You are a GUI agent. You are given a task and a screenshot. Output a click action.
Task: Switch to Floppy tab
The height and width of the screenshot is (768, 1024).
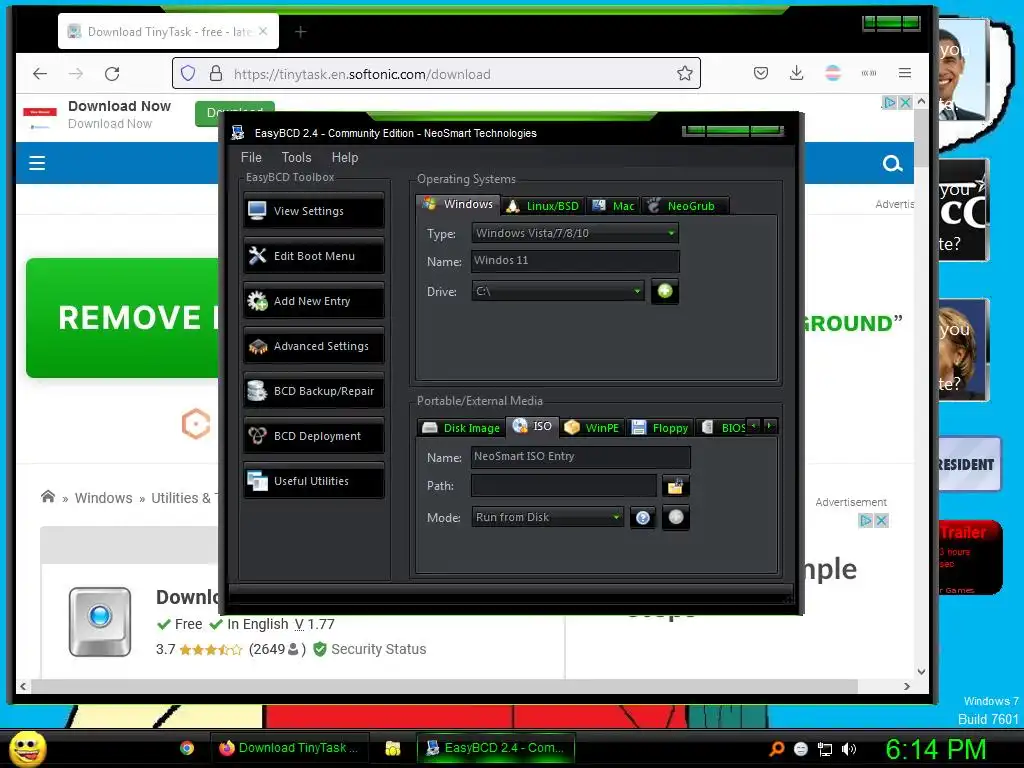[x=660, y=428]
